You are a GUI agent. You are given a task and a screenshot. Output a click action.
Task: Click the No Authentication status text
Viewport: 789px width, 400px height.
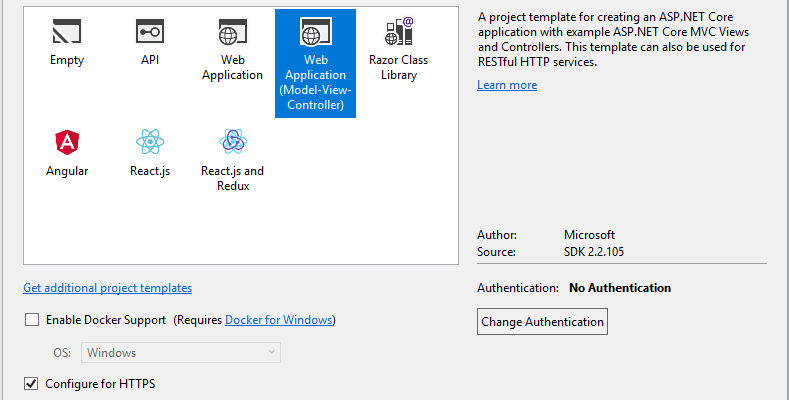point(619,288)
